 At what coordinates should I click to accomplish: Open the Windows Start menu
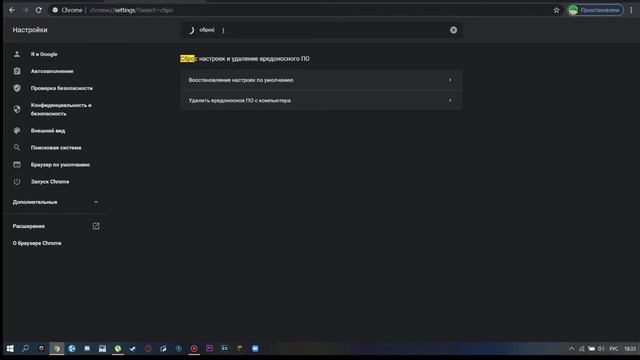10,348
